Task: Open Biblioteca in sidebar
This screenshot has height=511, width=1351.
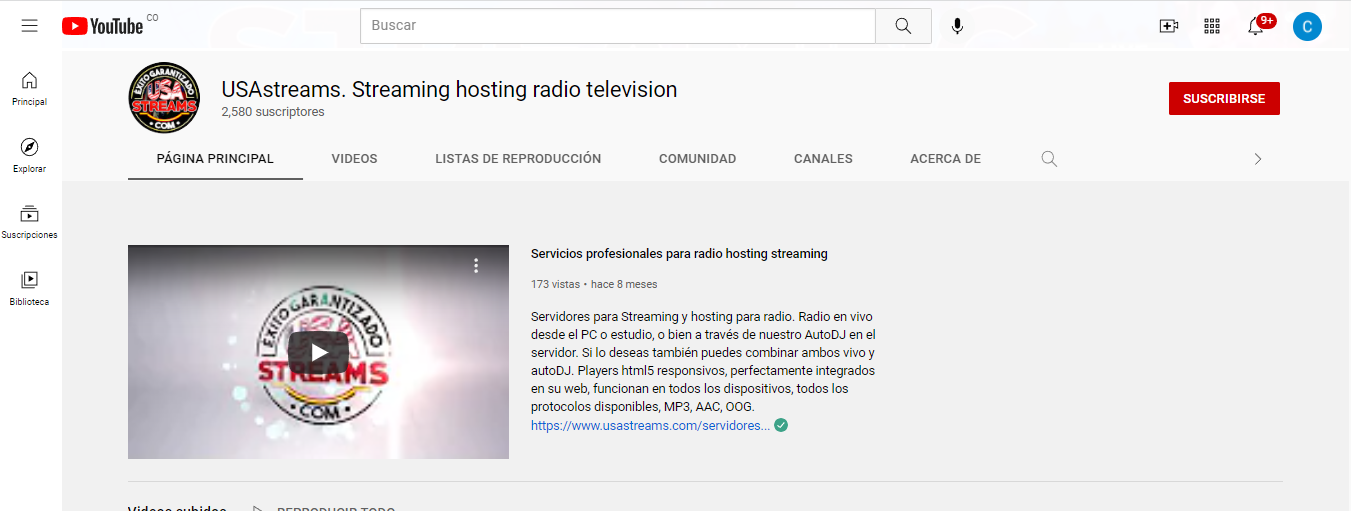Action: click(30, 288)
